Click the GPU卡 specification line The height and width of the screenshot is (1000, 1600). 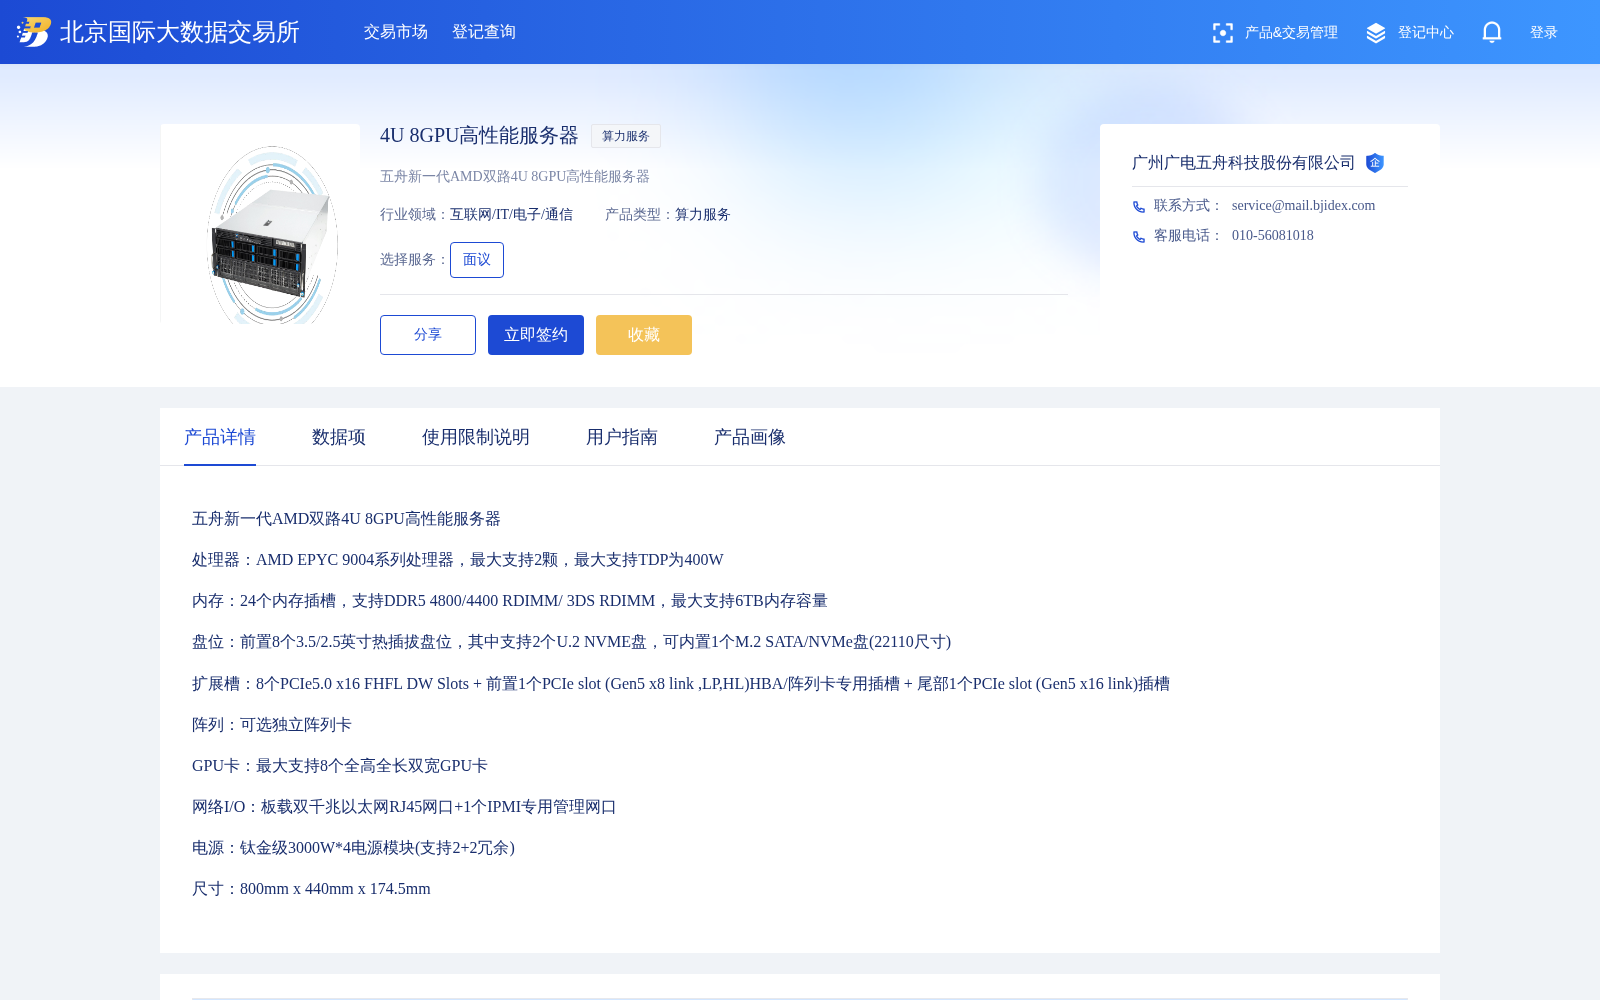(340, 766)
